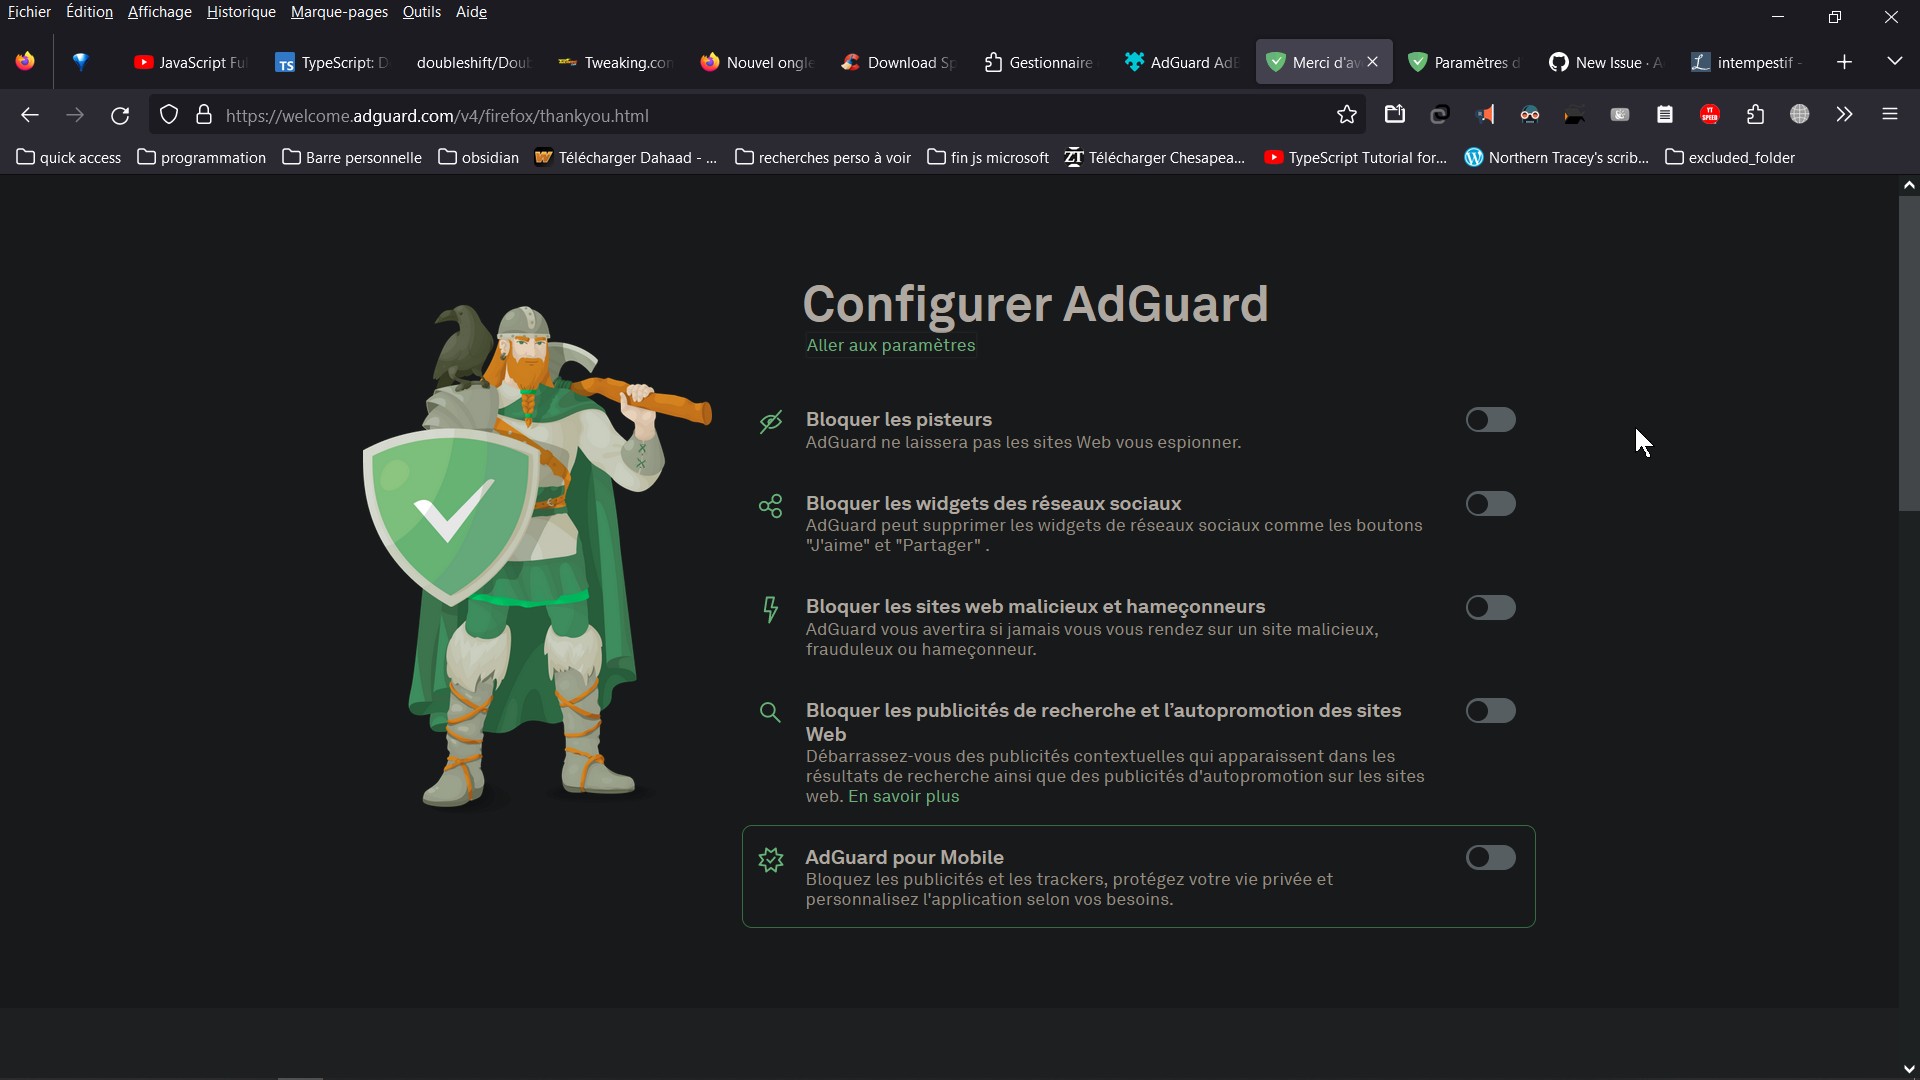Click the globe toolbar icon
Viewport: 1920px width, 1080px height.
point(1800,114)
